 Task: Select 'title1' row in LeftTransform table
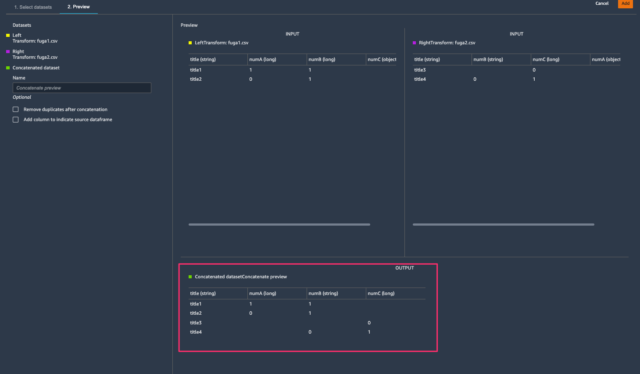click(x=292, y=70)
